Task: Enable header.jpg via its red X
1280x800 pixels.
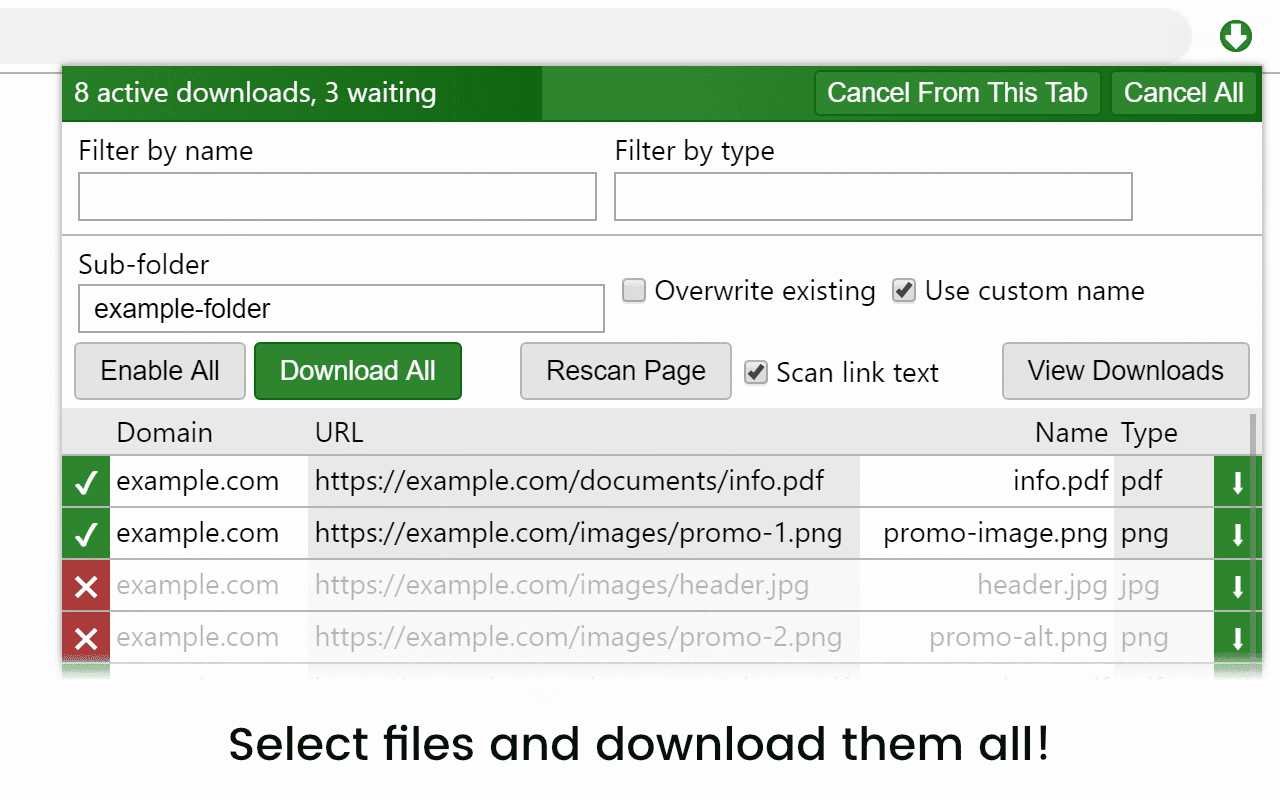Action: [x=86, y=586]
